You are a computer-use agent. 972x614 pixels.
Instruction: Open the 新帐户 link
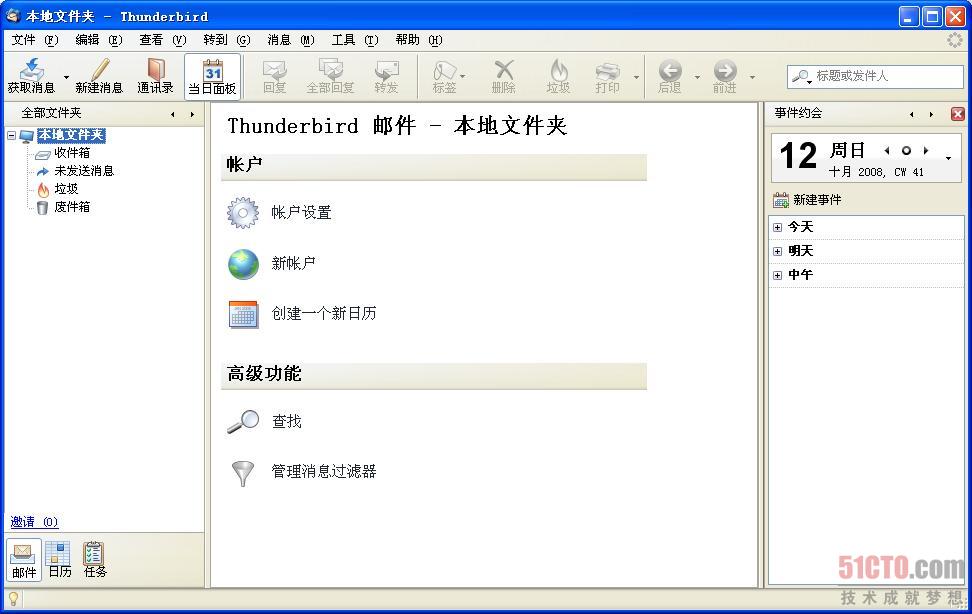(x=293, y=264)
